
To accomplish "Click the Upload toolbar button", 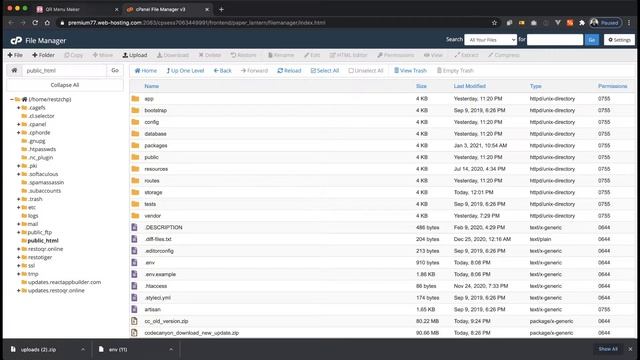I will click(x=135, y=55).
